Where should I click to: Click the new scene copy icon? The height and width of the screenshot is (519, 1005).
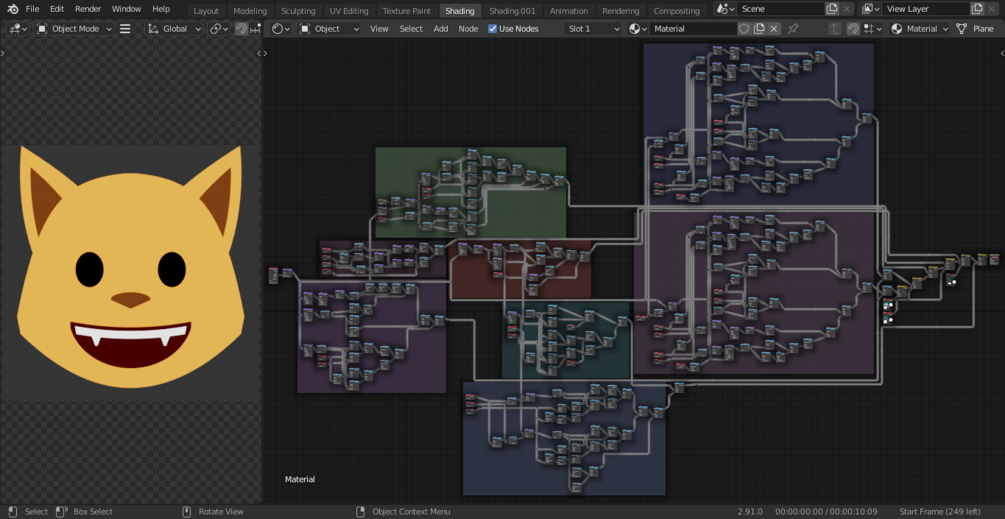pyautogui.click(x=832, y=9)
